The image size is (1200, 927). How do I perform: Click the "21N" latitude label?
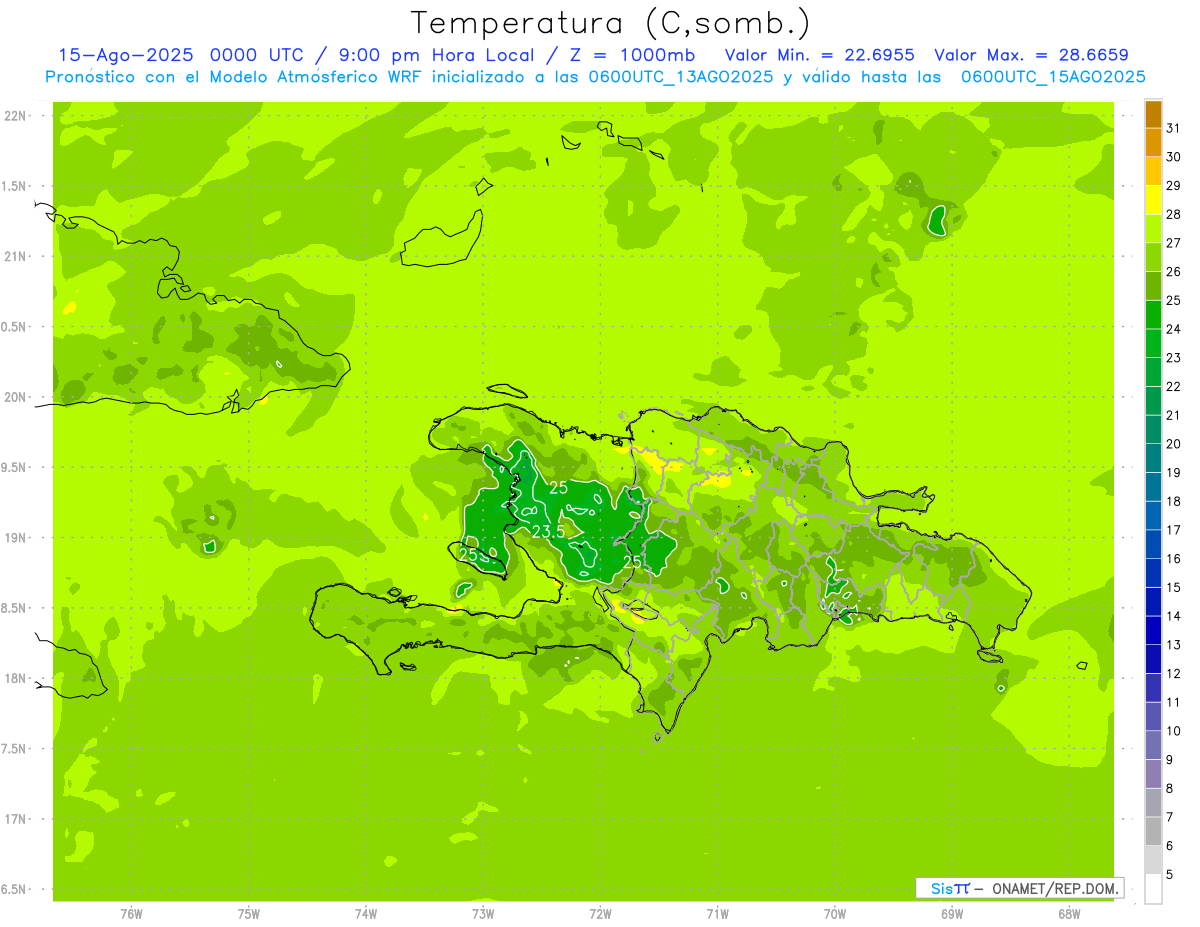click(x=16, y=257)
